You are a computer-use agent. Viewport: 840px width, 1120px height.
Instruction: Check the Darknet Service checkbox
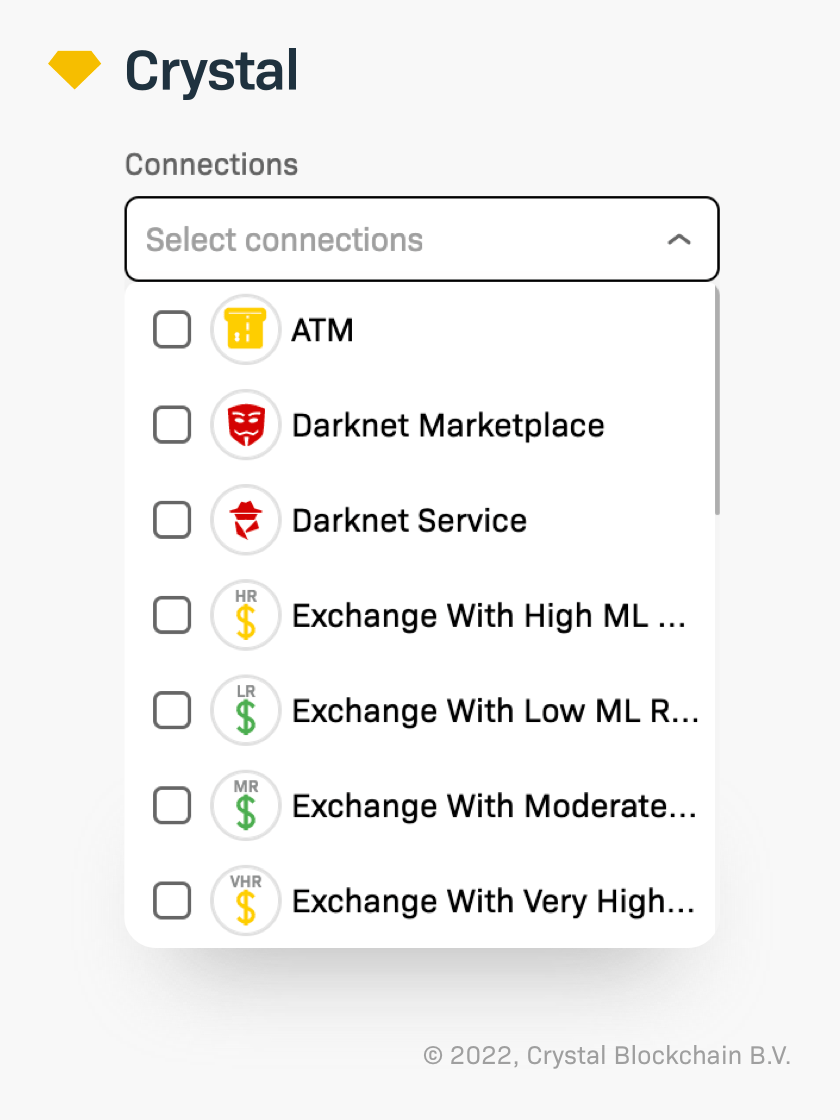pos(171,520)
